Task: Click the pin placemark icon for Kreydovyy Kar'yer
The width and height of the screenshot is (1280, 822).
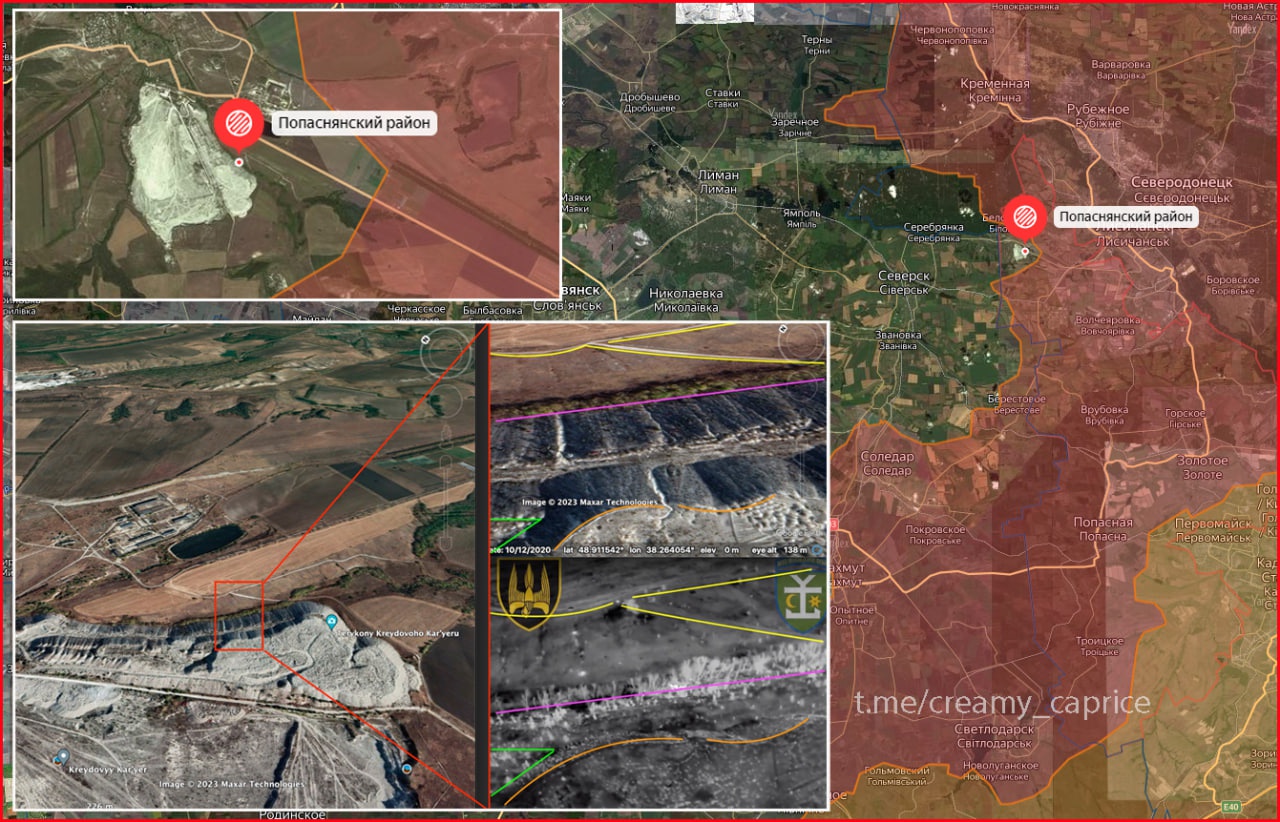Action: [62, 756]
